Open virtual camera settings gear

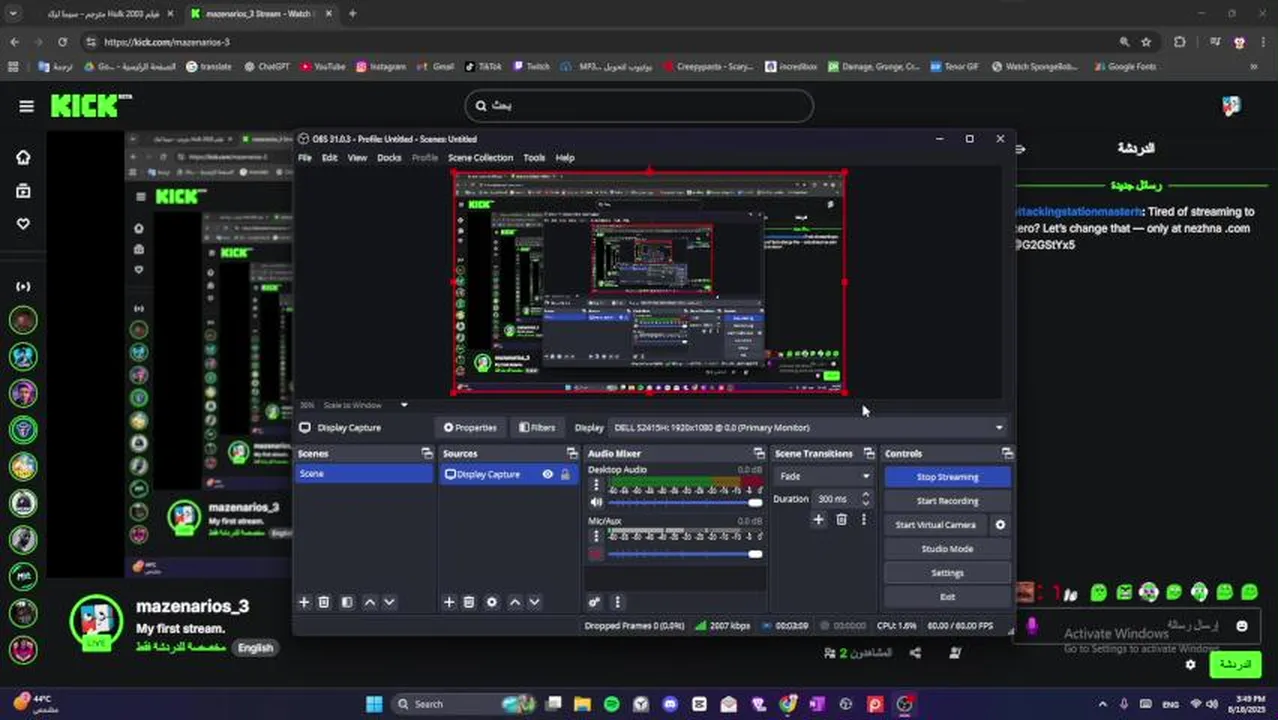(1000, 525)
